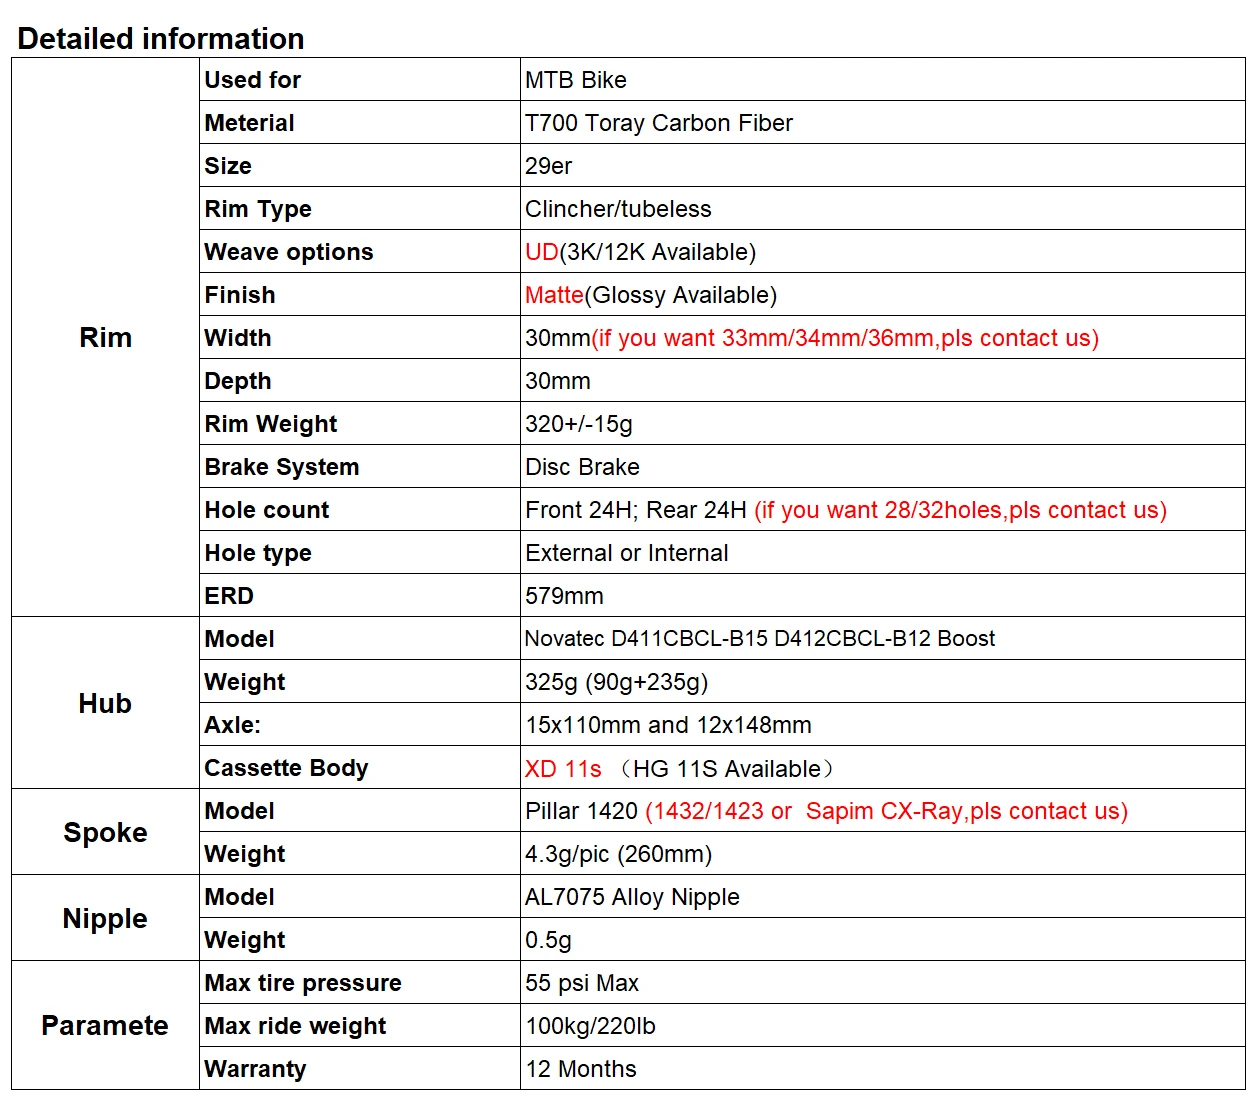Click the red 'Matte' finish text
Screen dimensions: 1259x1115
[x=554, y=295]
